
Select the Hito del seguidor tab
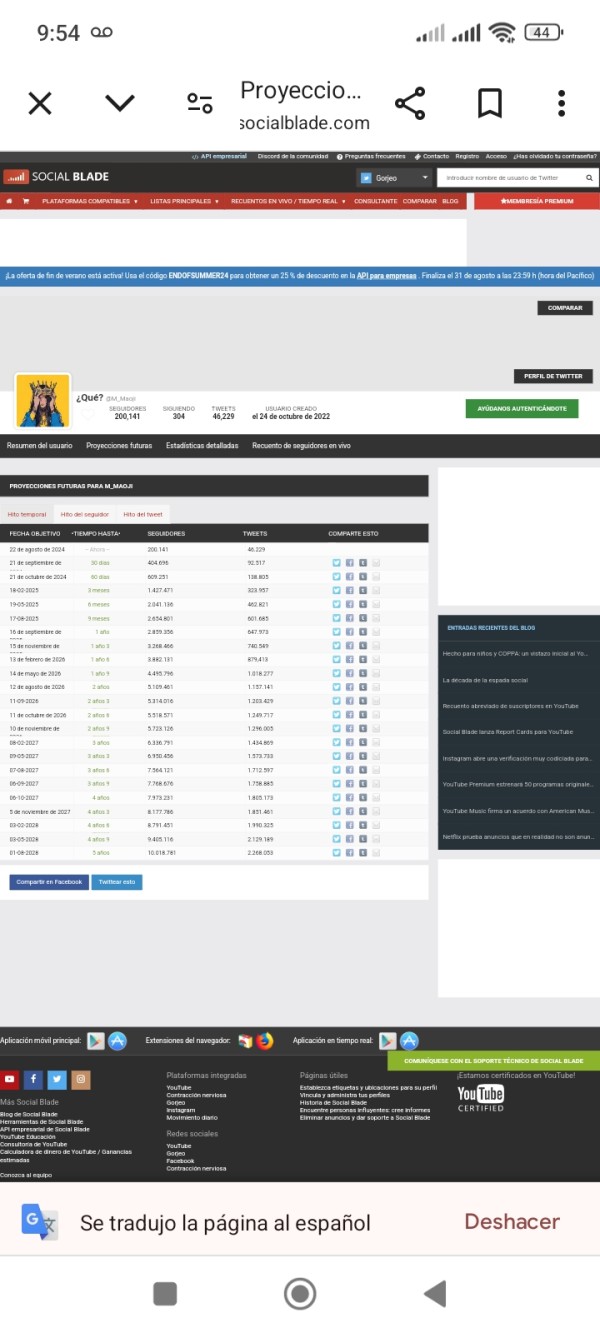(x=85, y=514)
